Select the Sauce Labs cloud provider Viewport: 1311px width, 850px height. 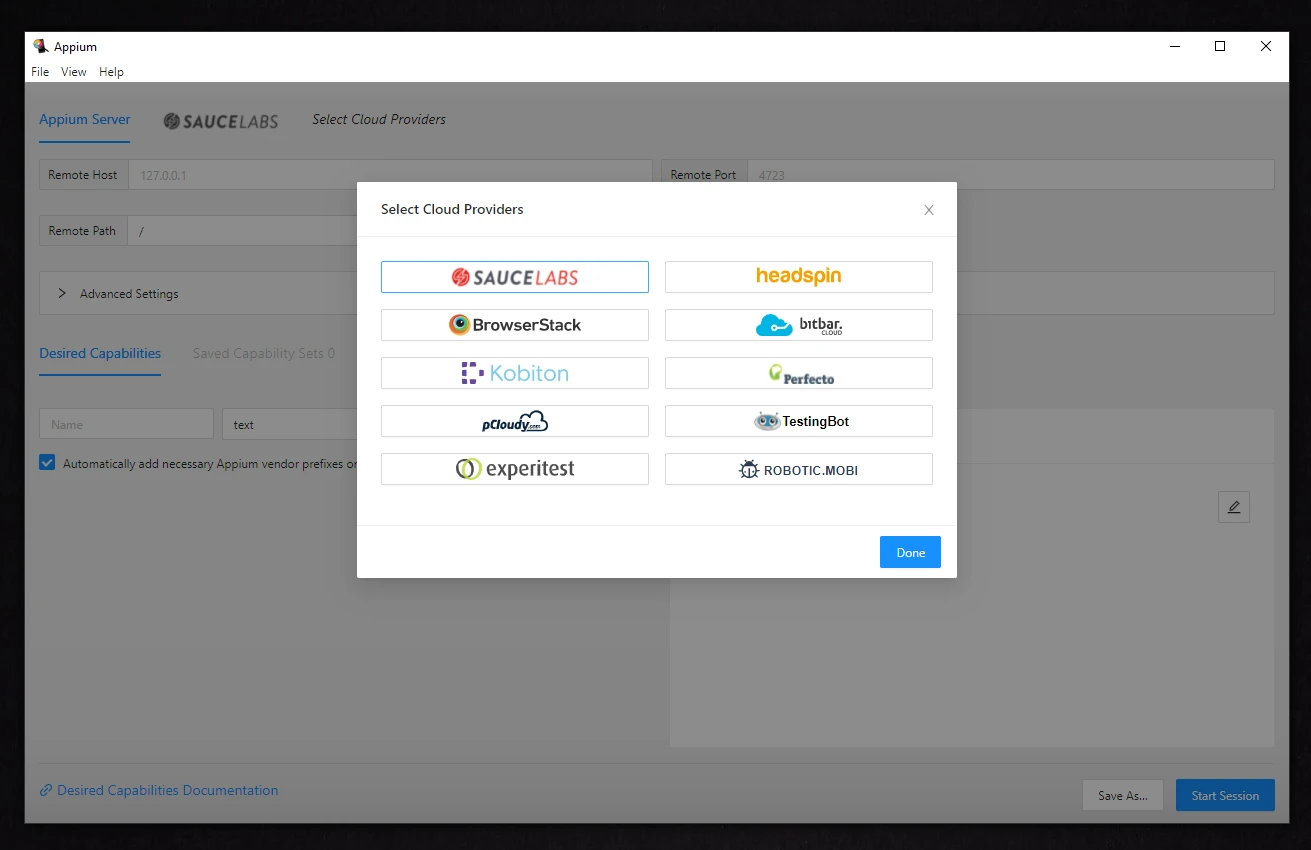(x=514, y=277)
